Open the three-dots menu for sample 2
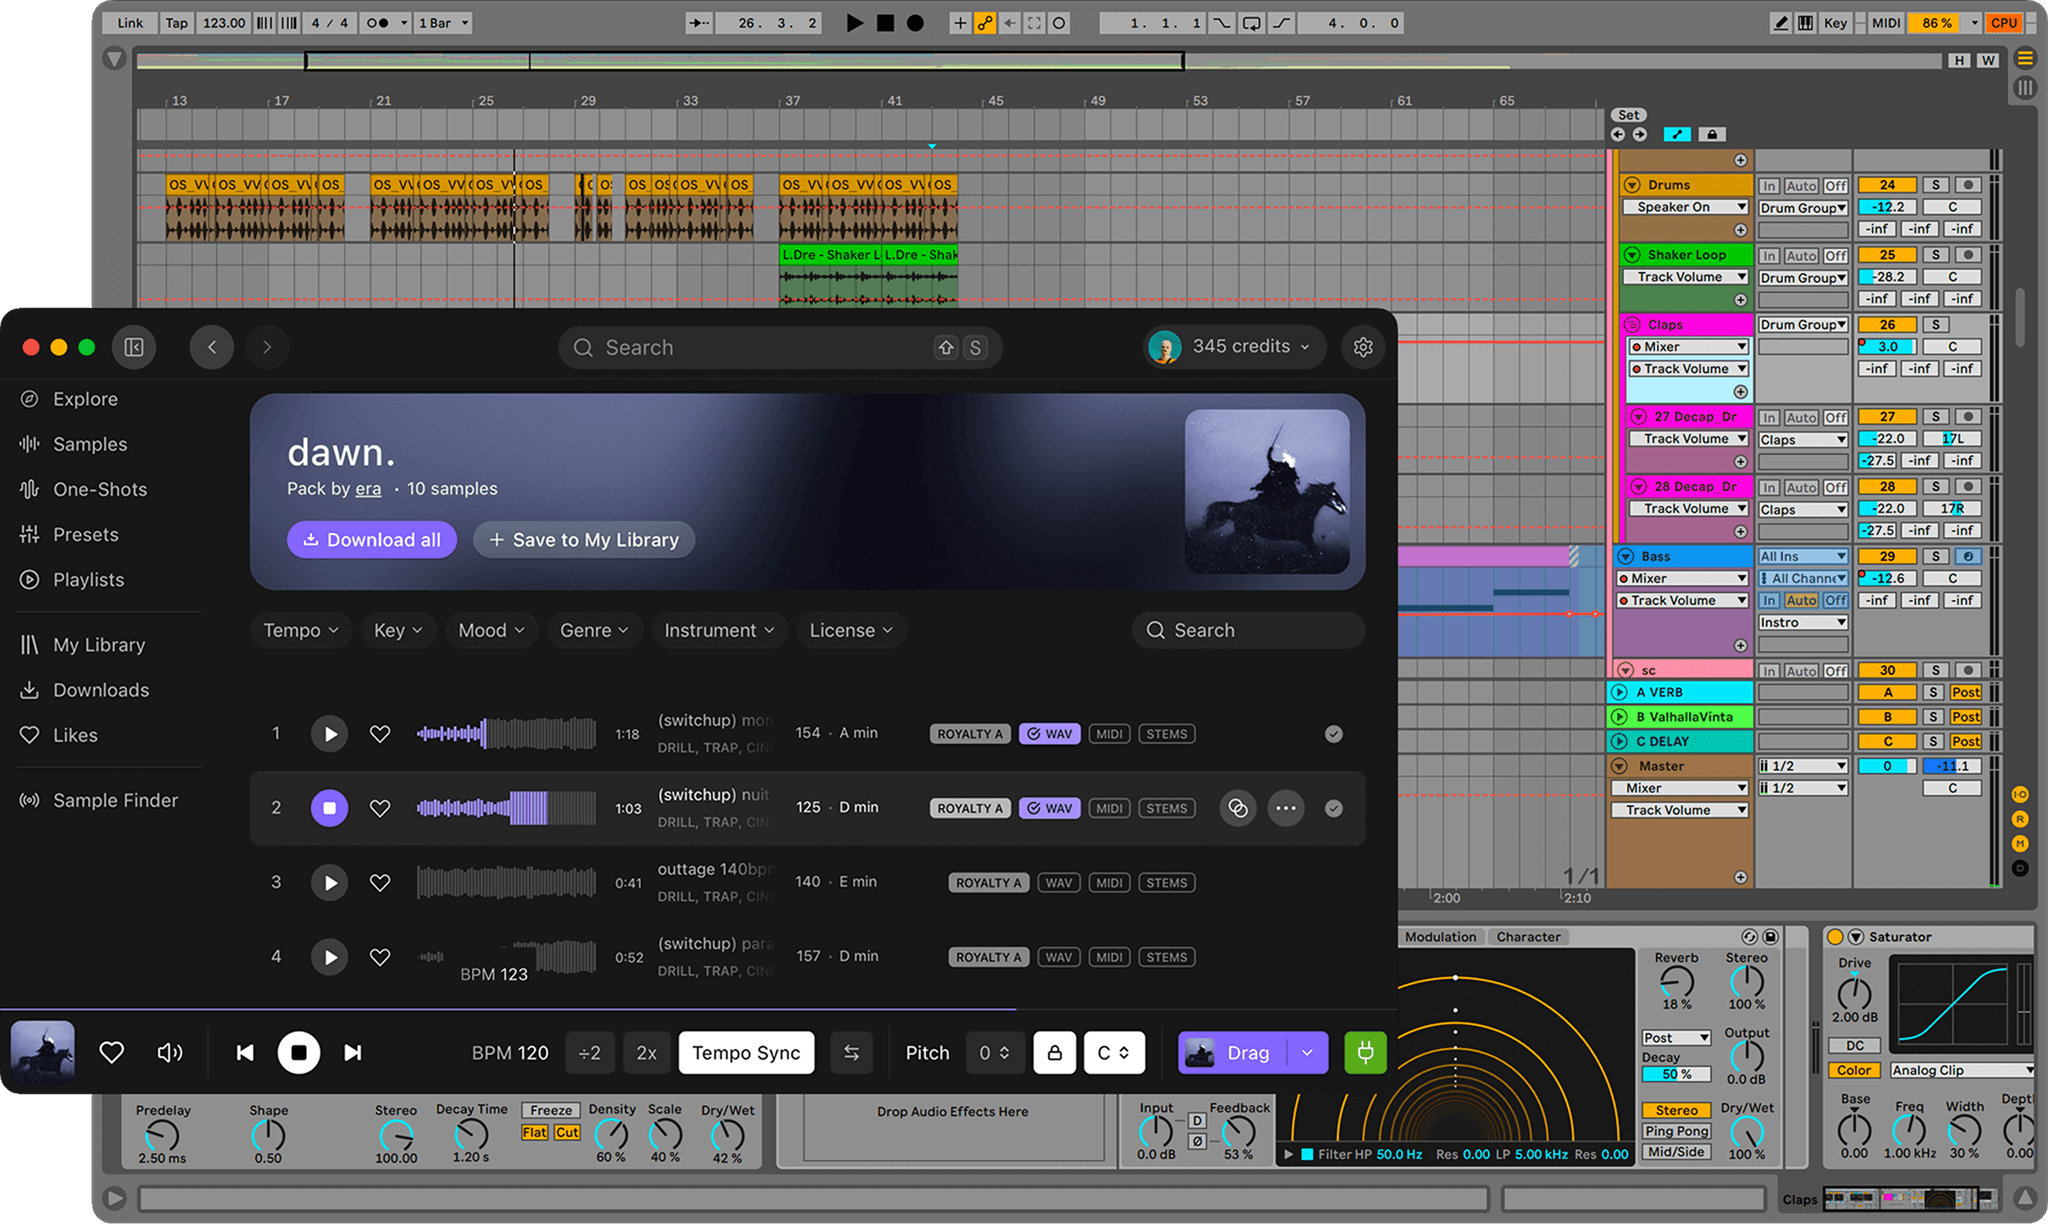Image resolution: width=2048 pixels, height=1224 pixels. pyautogui.click(x=1286, y=808)
